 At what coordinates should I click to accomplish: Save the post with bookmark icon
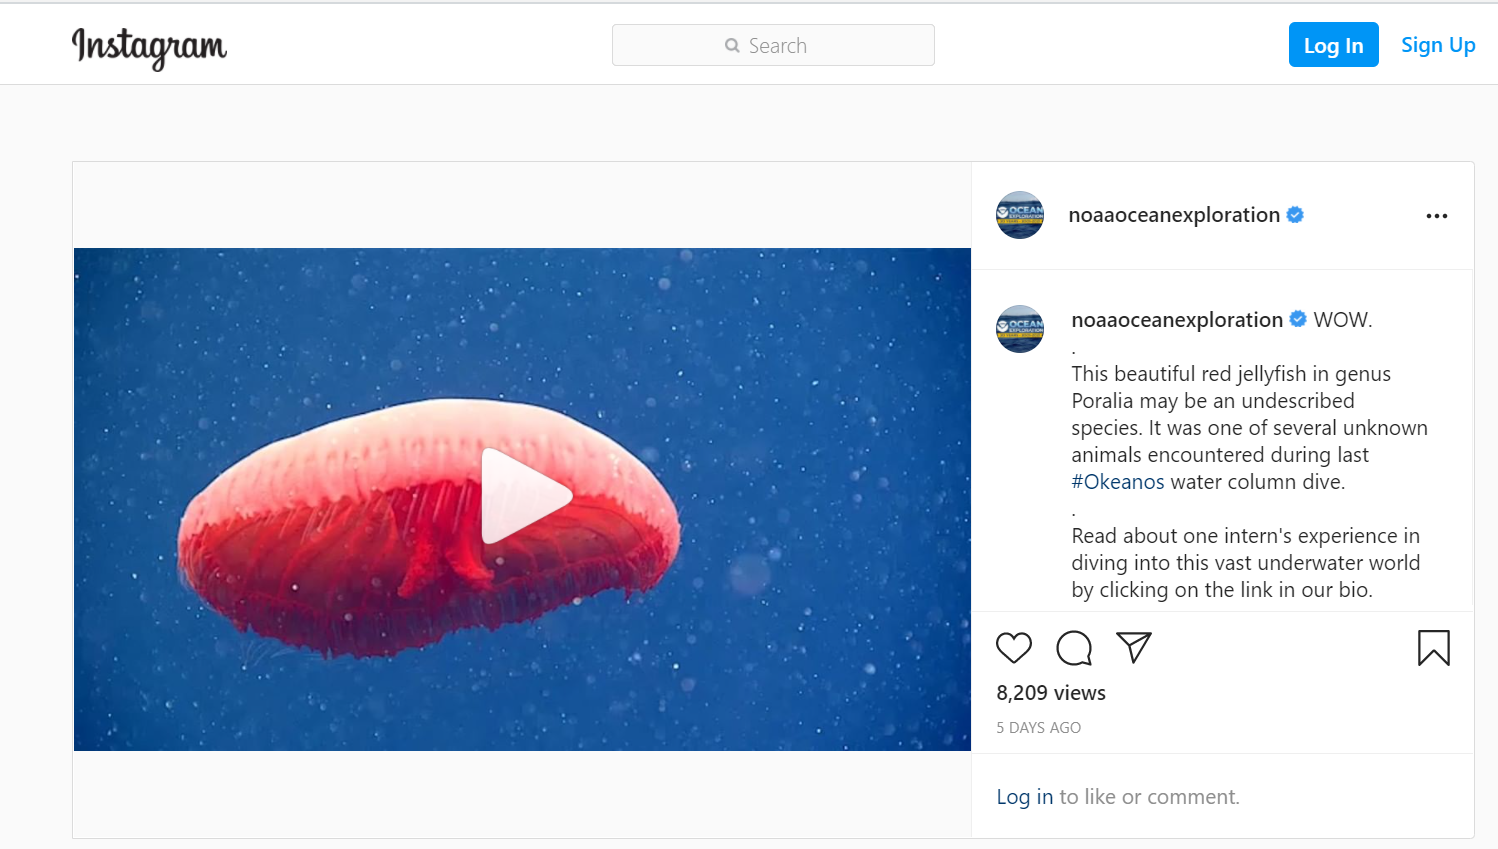point(1434,648)
